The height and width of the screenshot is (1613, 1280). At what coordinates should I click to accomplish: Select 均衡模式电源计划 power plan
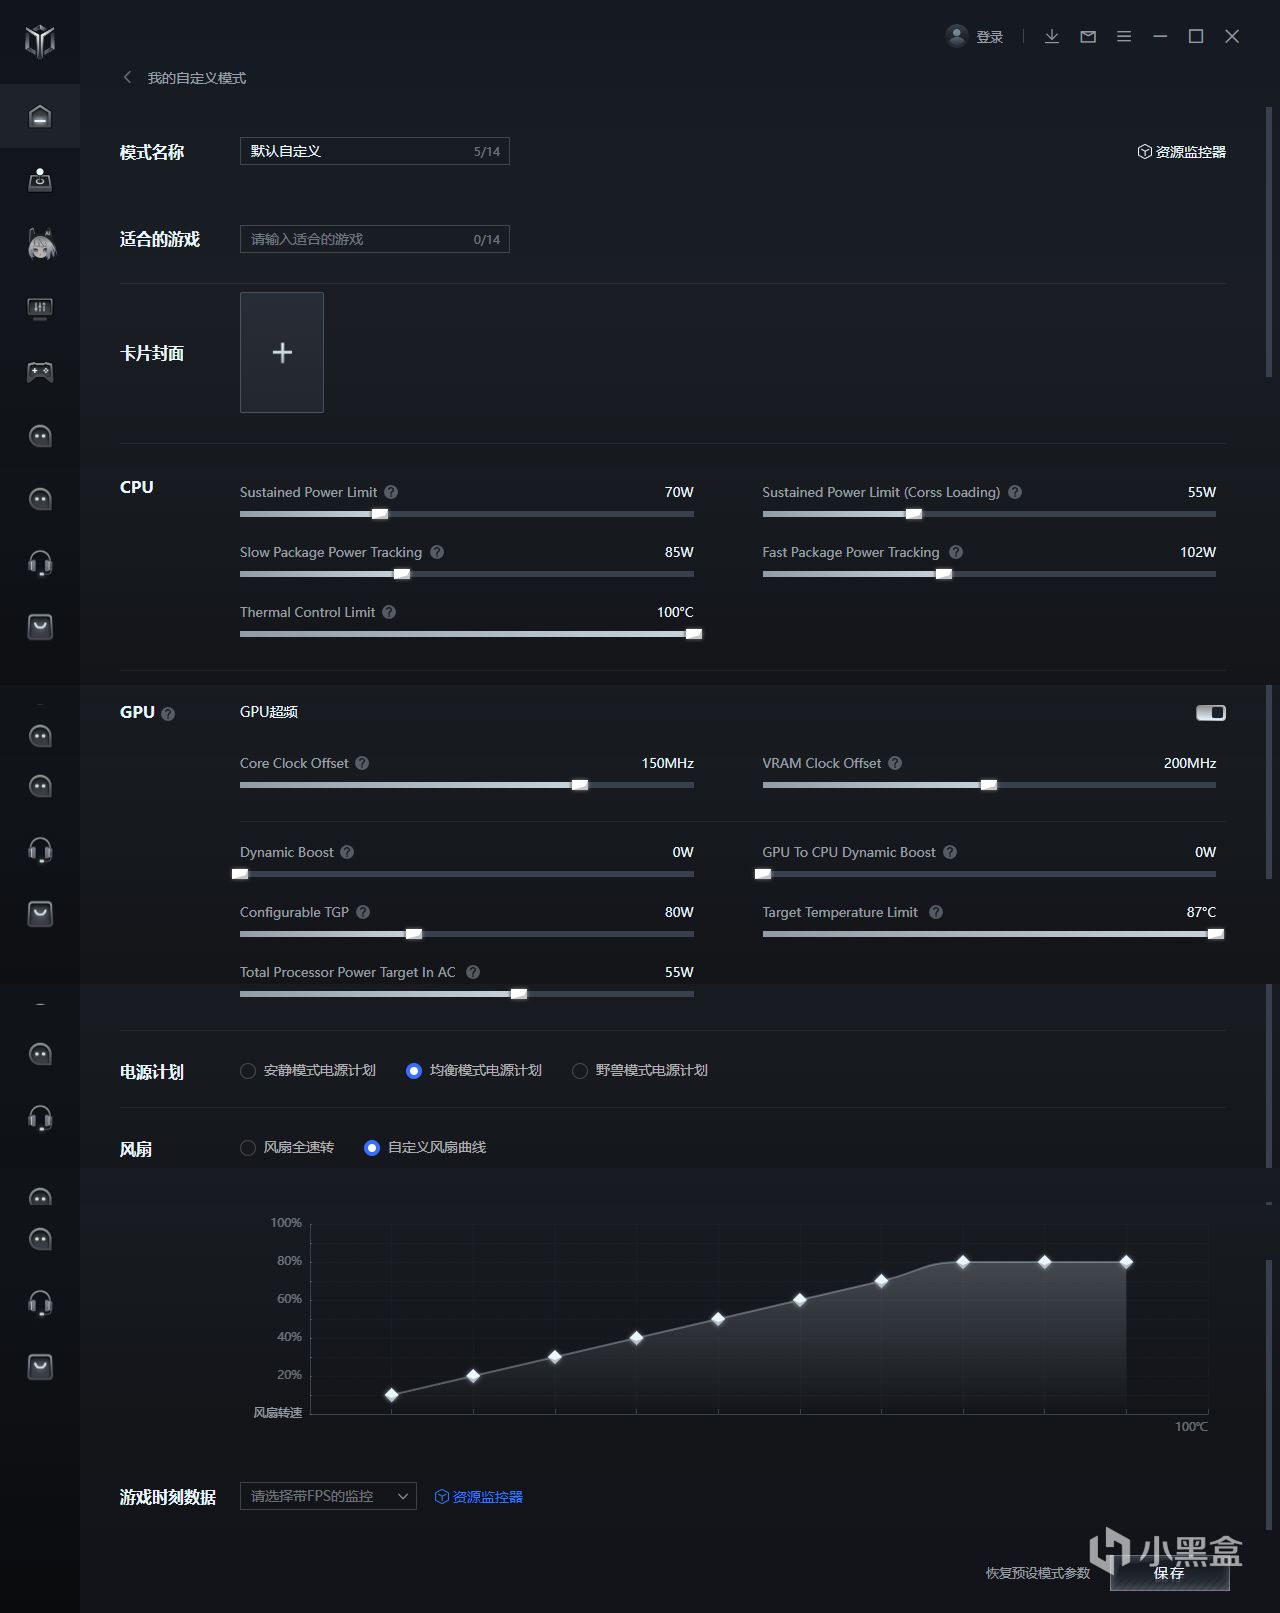coord(474,1070)
